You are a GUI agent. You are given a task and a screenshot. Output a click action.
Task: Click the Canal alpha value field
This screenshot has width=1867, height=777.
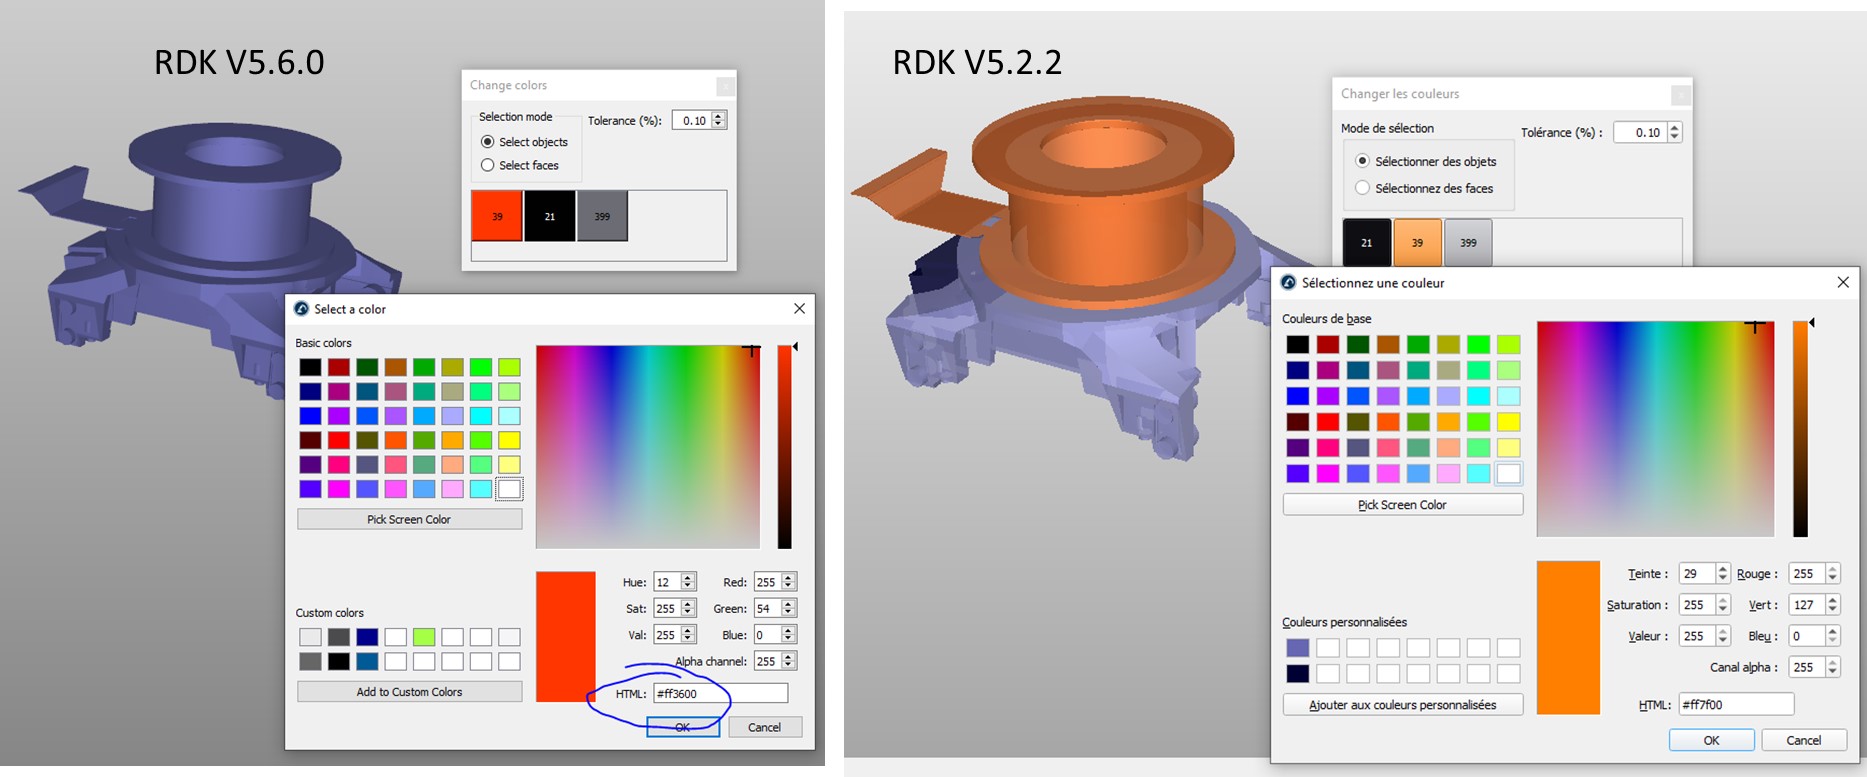[x=1807, y=667]
